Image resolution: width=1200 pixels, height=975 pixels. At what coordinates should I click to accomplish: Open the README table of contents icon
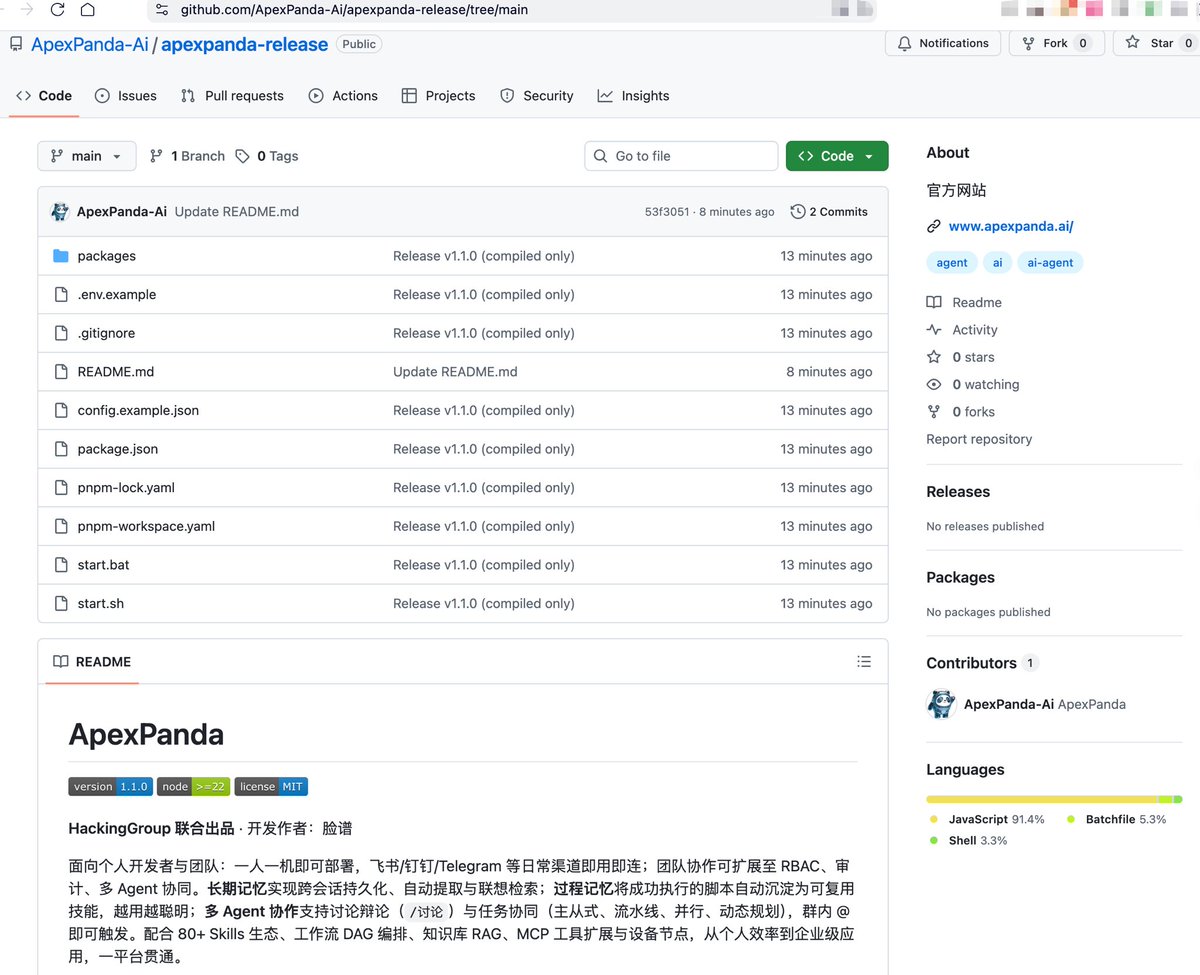coord(864,661)
